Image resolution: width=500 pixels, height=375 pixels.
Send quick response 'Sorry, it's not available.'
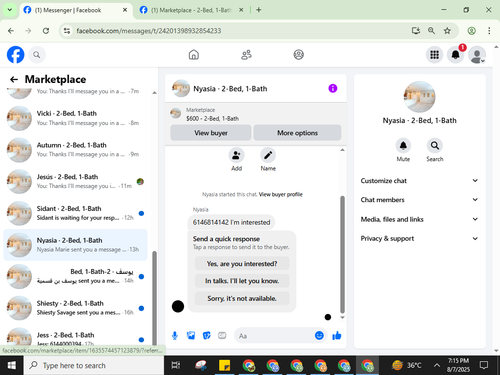tap(242, 298)
